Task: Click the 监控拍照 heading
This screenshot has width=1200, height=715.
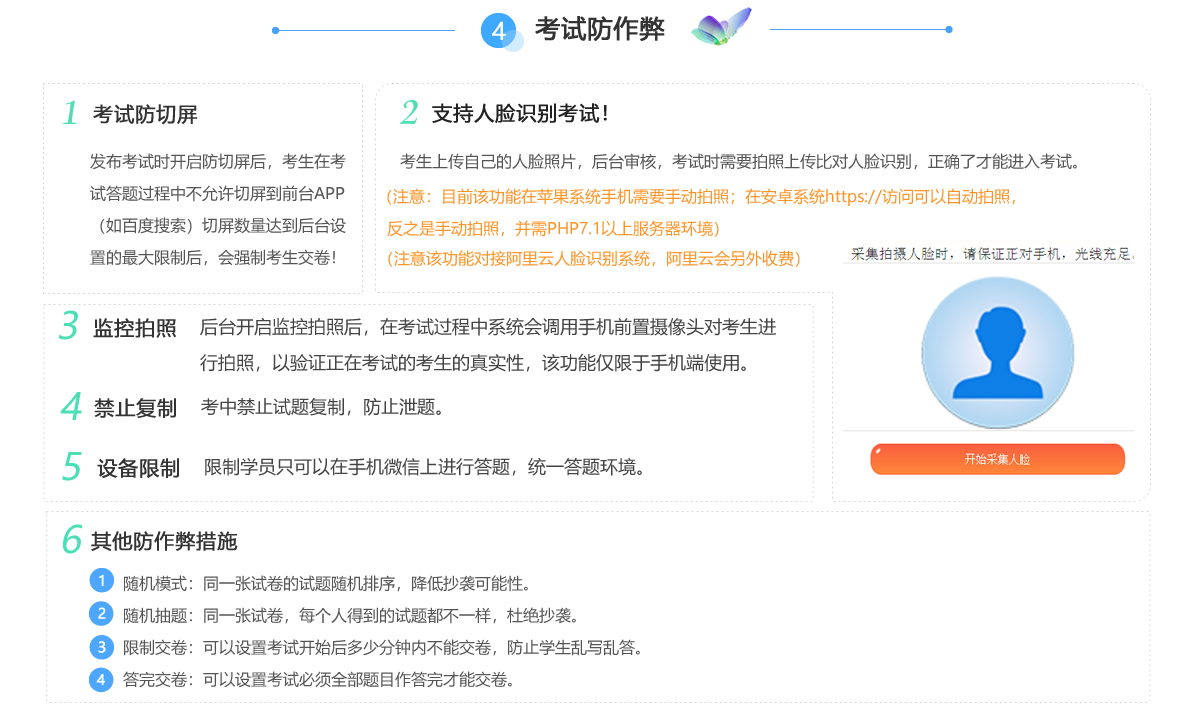Action: [135, 328]
